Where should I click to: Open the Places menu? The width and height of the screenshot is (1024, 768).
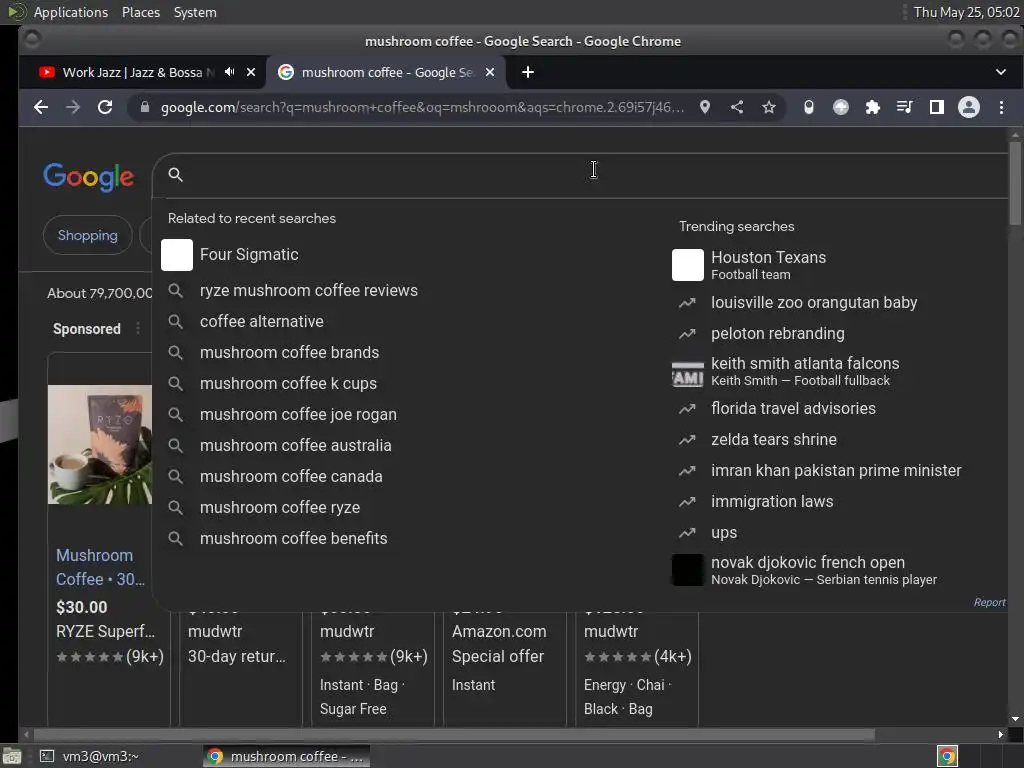(x=140, y=12)
